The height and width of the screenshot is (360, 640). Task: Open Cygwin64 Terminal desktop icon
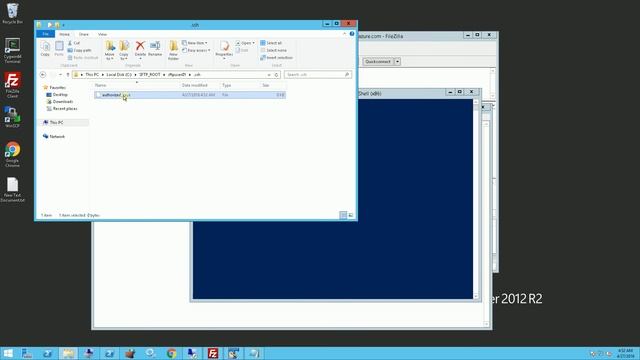coord(12,51)
